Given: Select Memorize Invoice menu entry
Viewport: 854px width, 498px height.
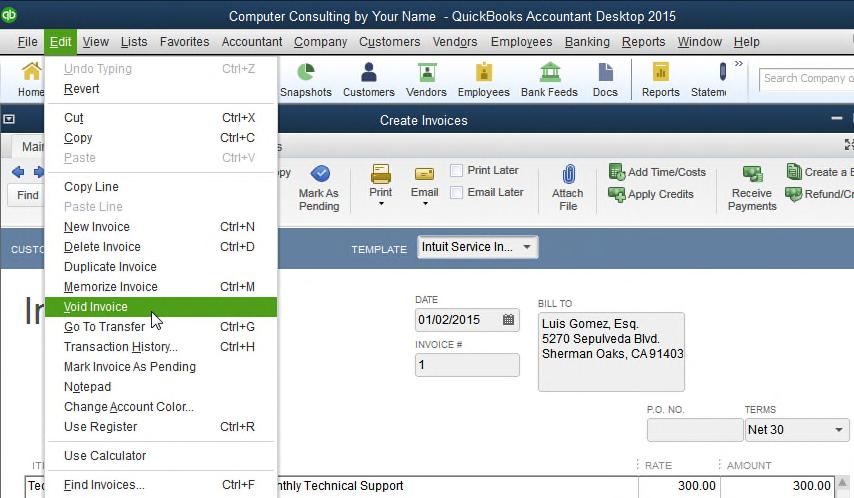Looking at the screenshot, I should [x=161, y=287].
